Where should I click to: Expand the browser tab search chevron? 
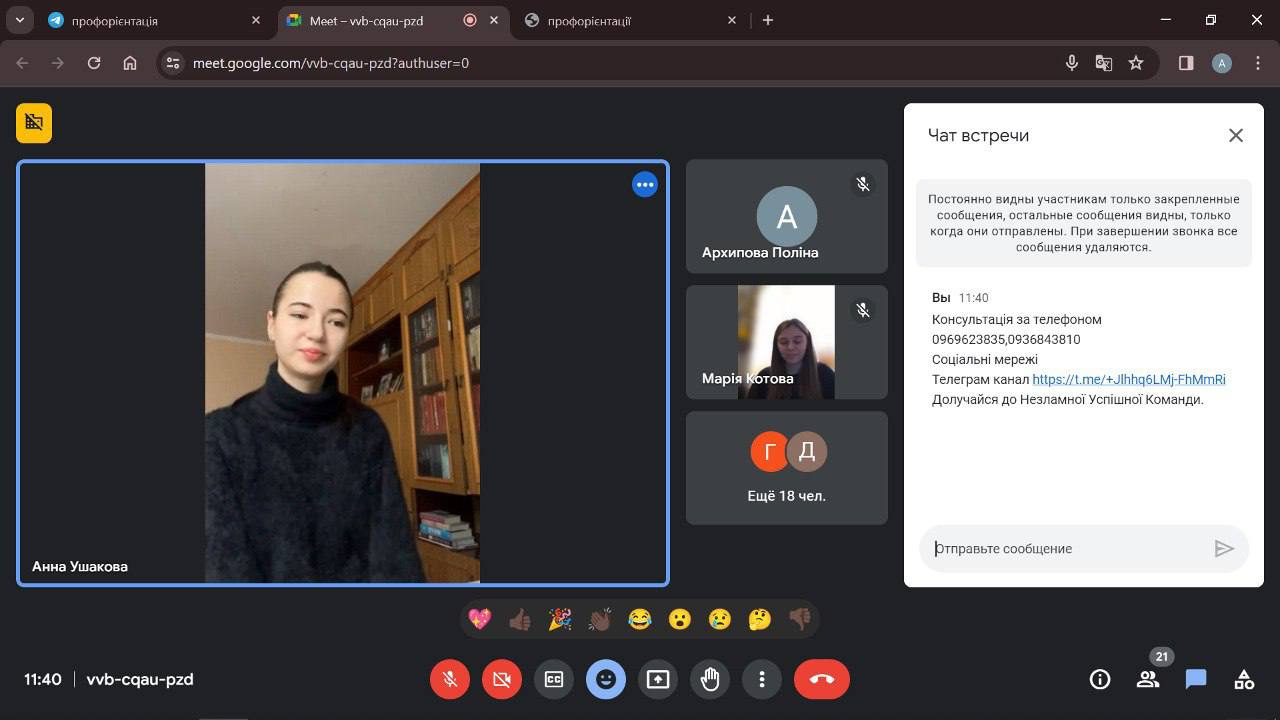pyautogui.click(x=20, y=20)
